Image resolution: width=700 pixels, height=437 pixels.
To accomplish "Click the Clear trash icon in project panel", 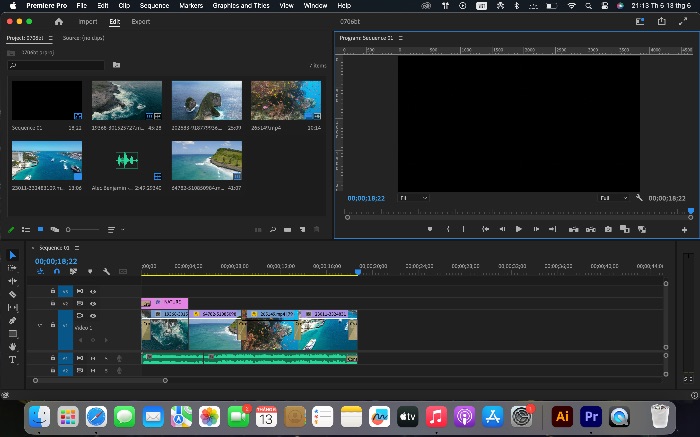I will (317, 229).
